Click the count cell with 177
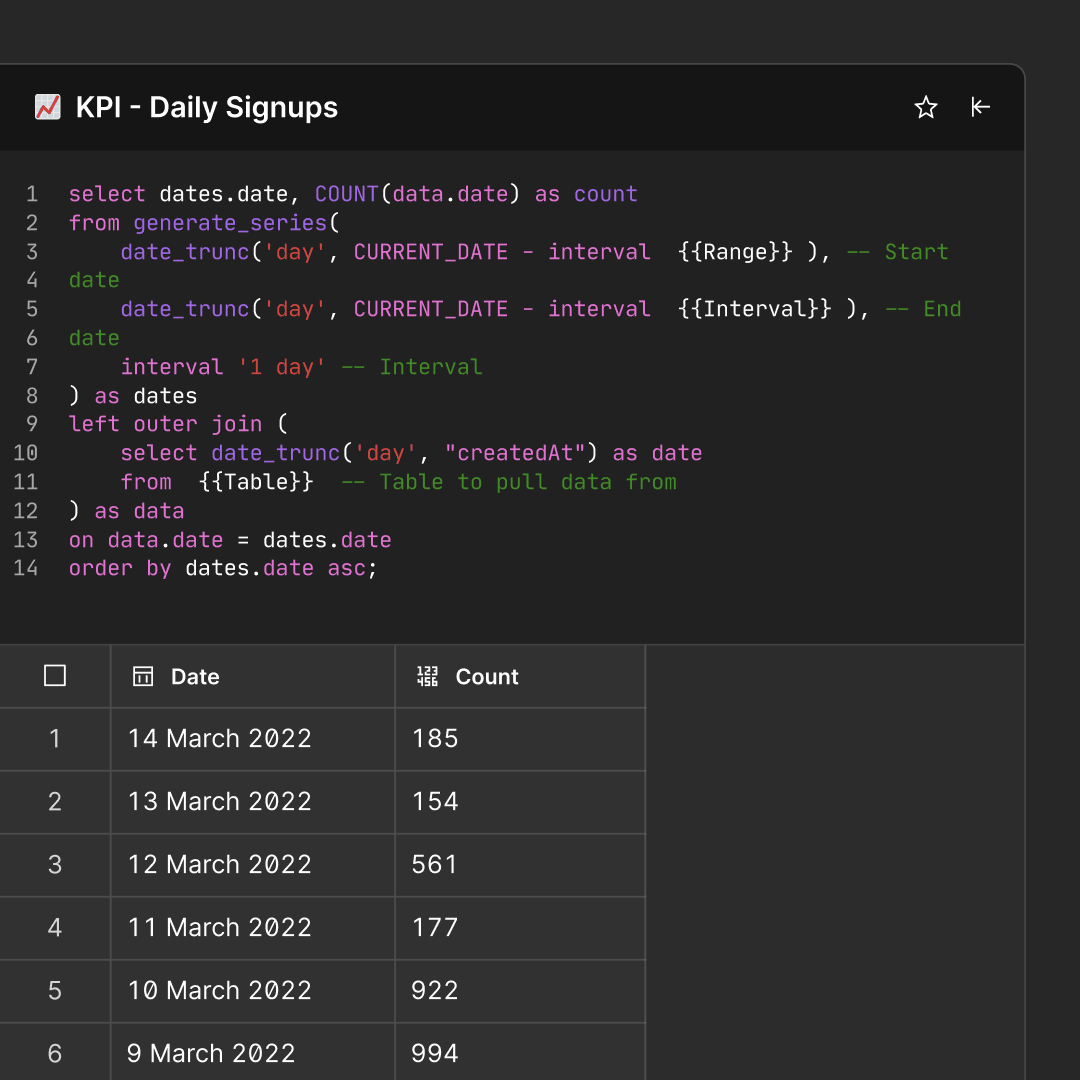The image size is (1080, 1080). pos(520,928)
